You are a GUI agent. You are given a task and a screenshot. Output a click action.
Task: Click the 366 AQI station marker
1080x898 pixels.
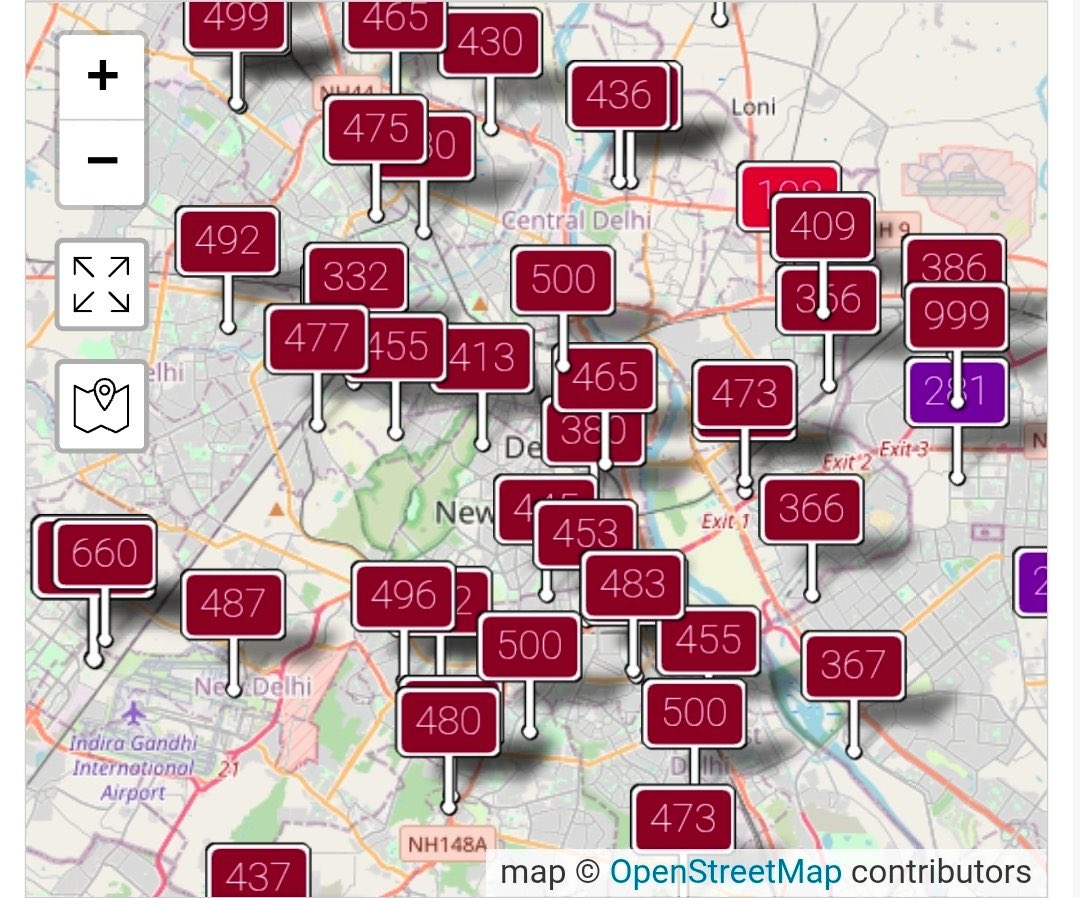[x=811, y=509]
